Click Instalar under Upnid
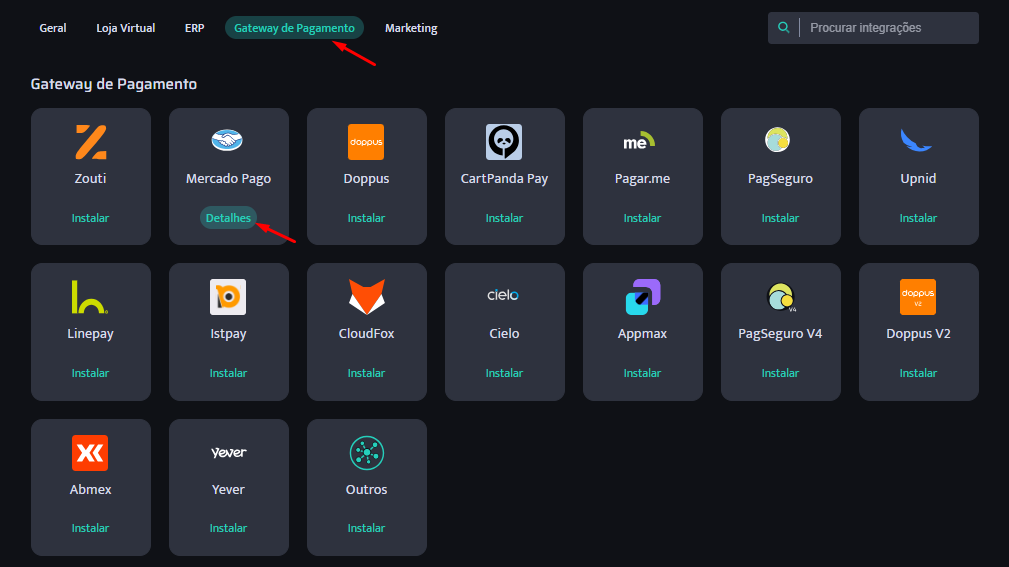 click(x=918, y=218)
